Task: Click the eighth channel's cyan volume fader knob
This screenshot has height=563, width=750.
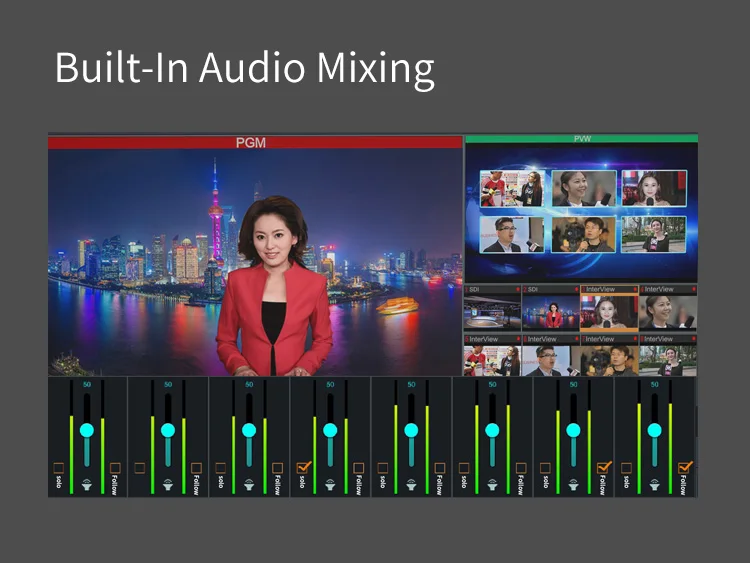Action: point(654,430)
